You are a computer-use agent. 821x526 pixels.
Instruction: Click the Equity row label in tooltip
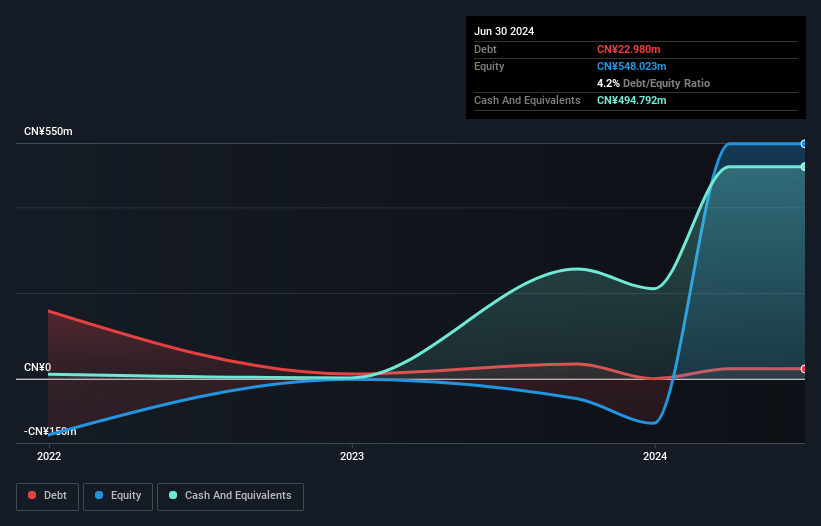(489, 66)
